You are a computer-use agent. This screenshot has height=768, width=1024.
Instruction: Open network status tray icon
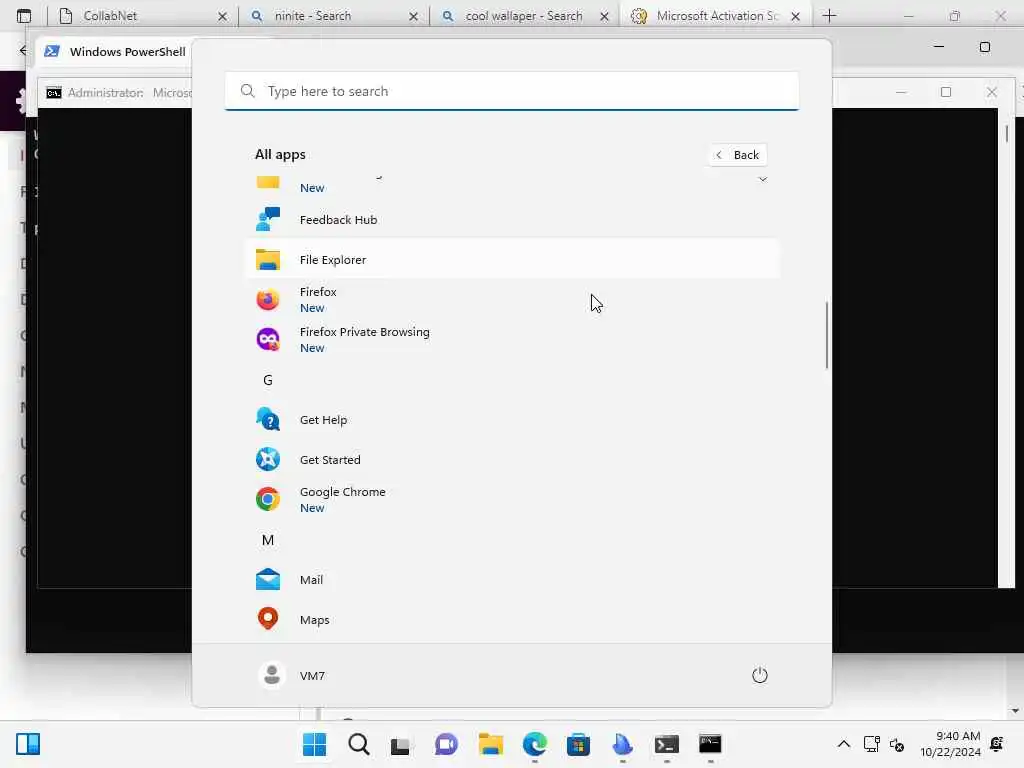(x=872, y=744)
